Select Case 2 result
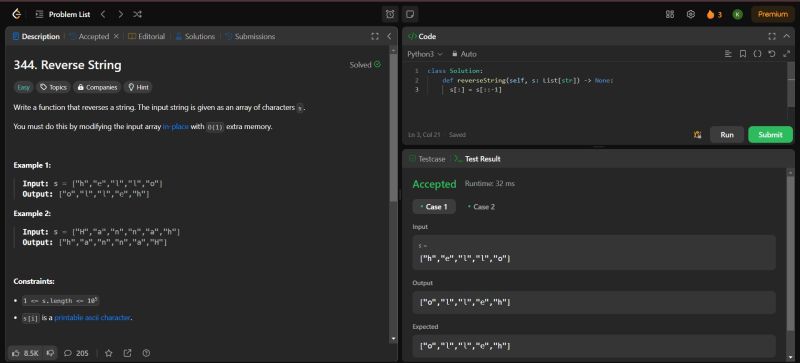 [481, 207]
